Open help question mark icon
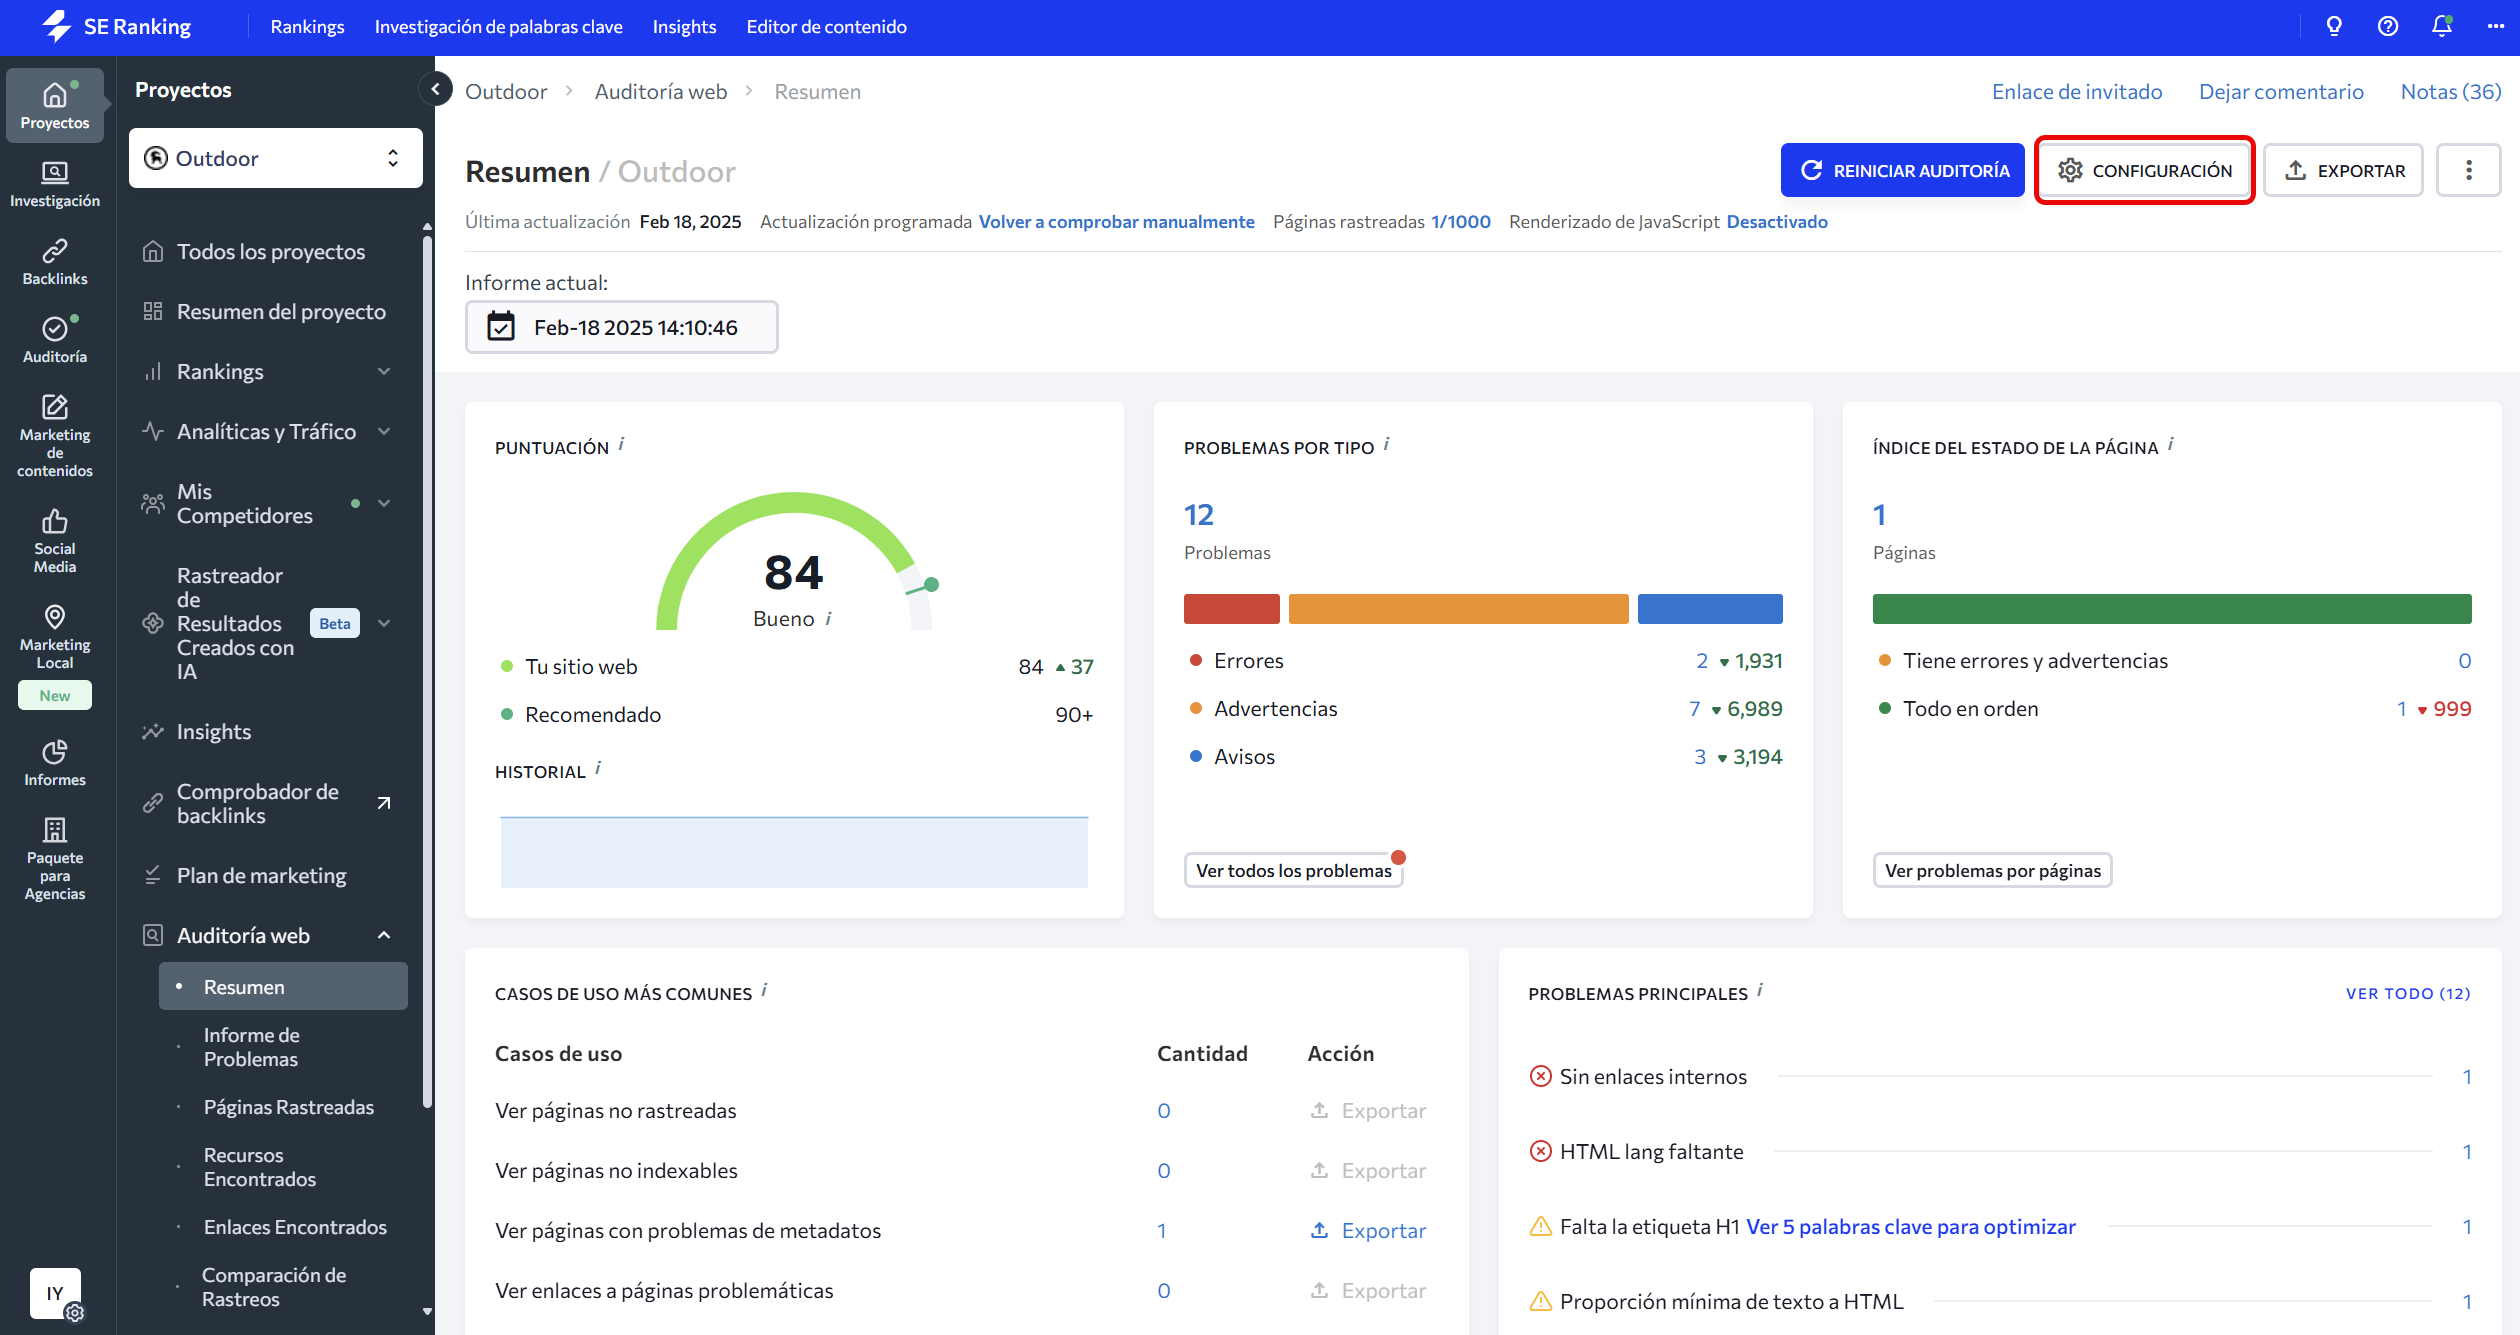 click(x=2388, y=27)
